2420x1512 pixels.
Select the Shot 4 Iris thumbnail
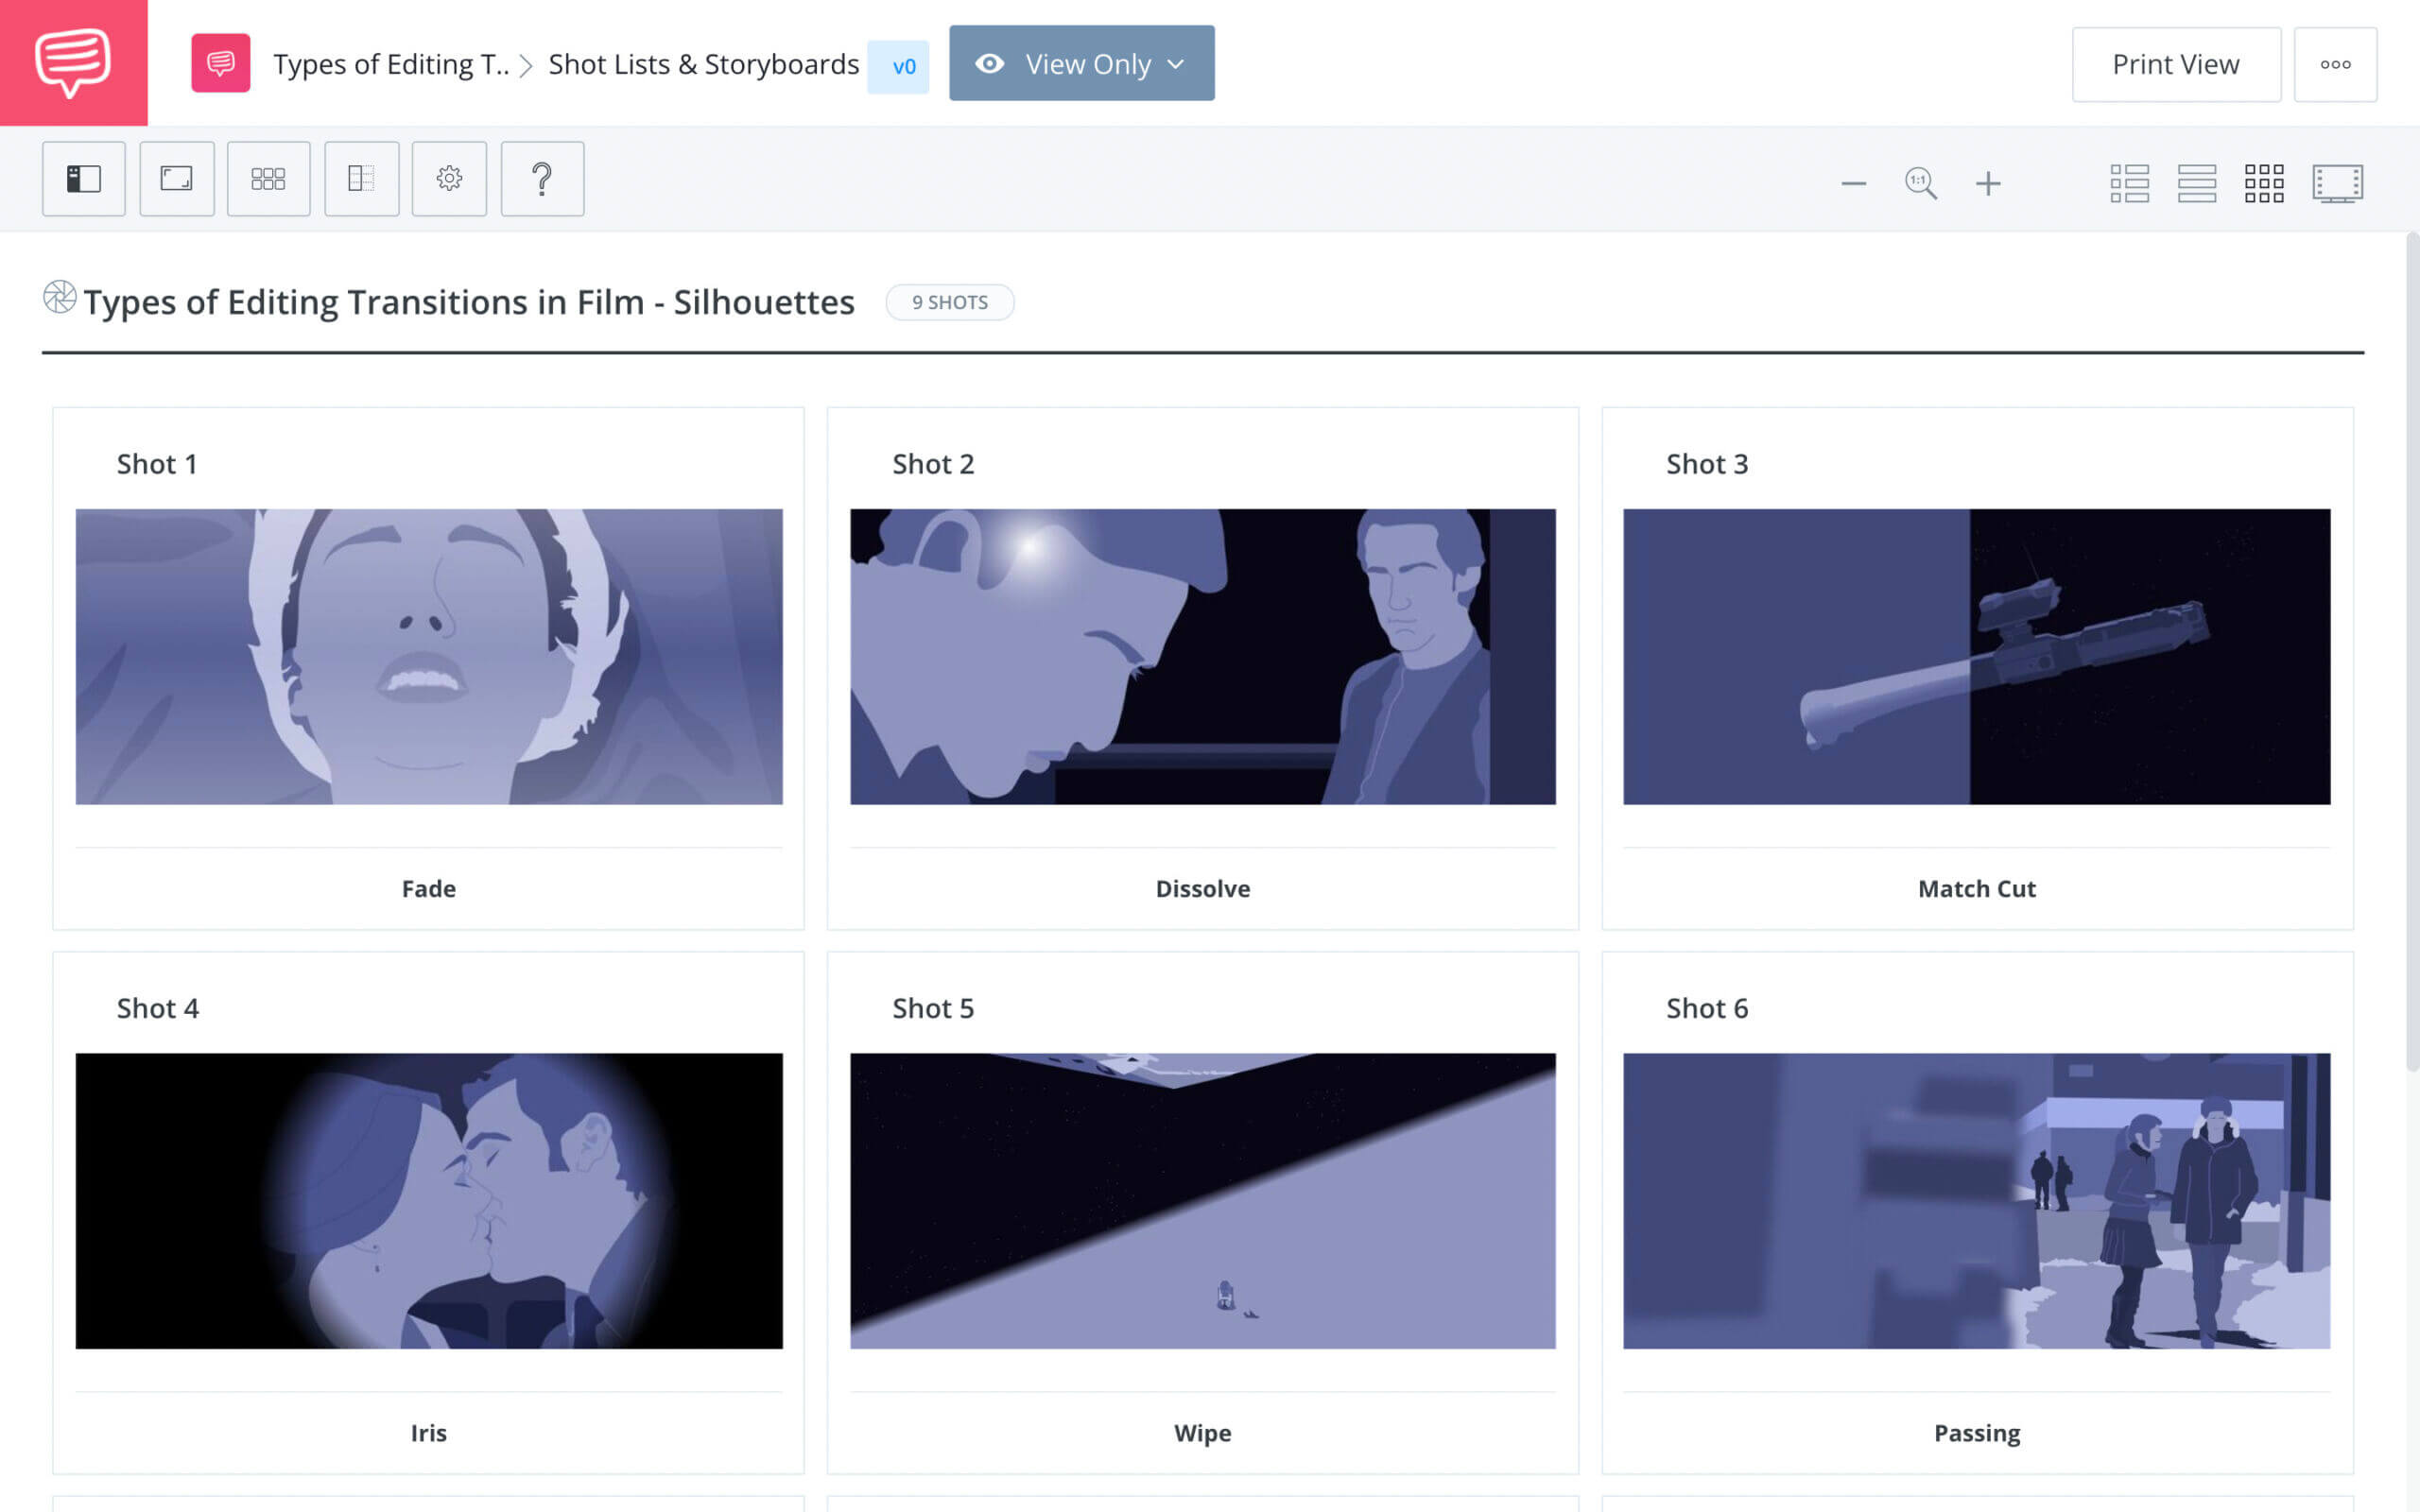click(x=428, y=1200)
